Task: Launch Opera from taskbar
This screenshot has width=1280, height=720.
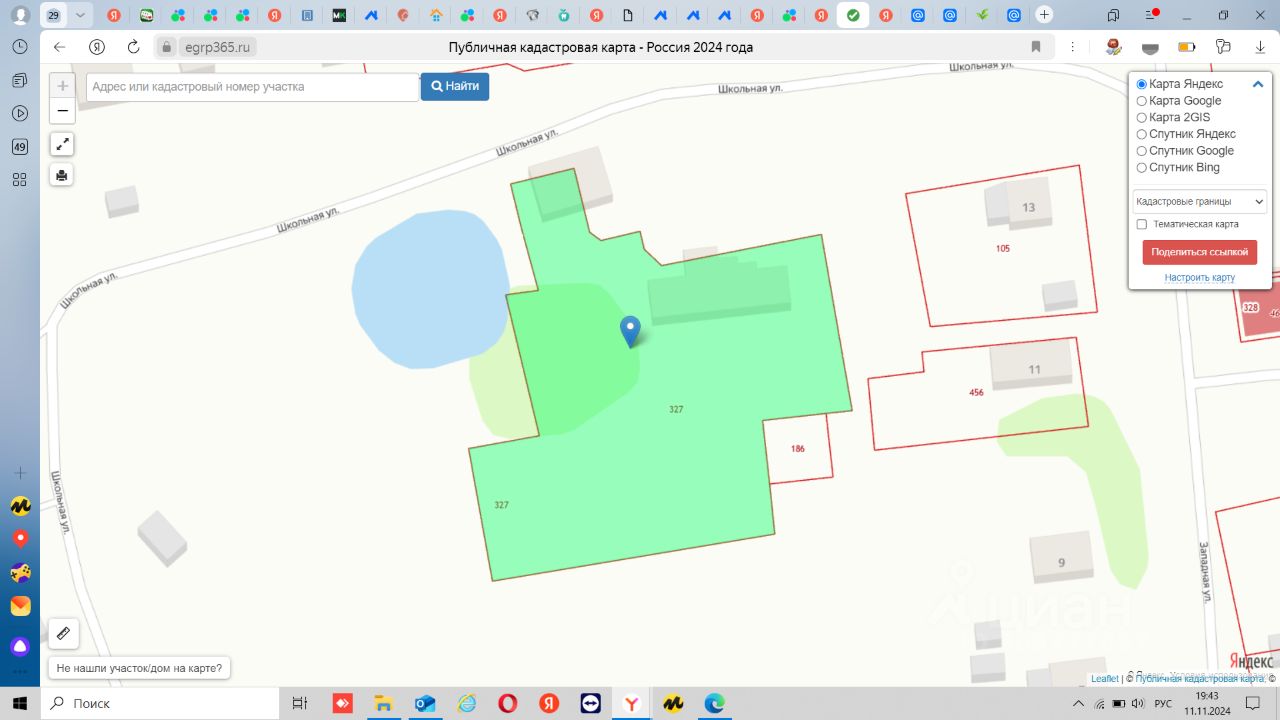Action: pos(507,703)
